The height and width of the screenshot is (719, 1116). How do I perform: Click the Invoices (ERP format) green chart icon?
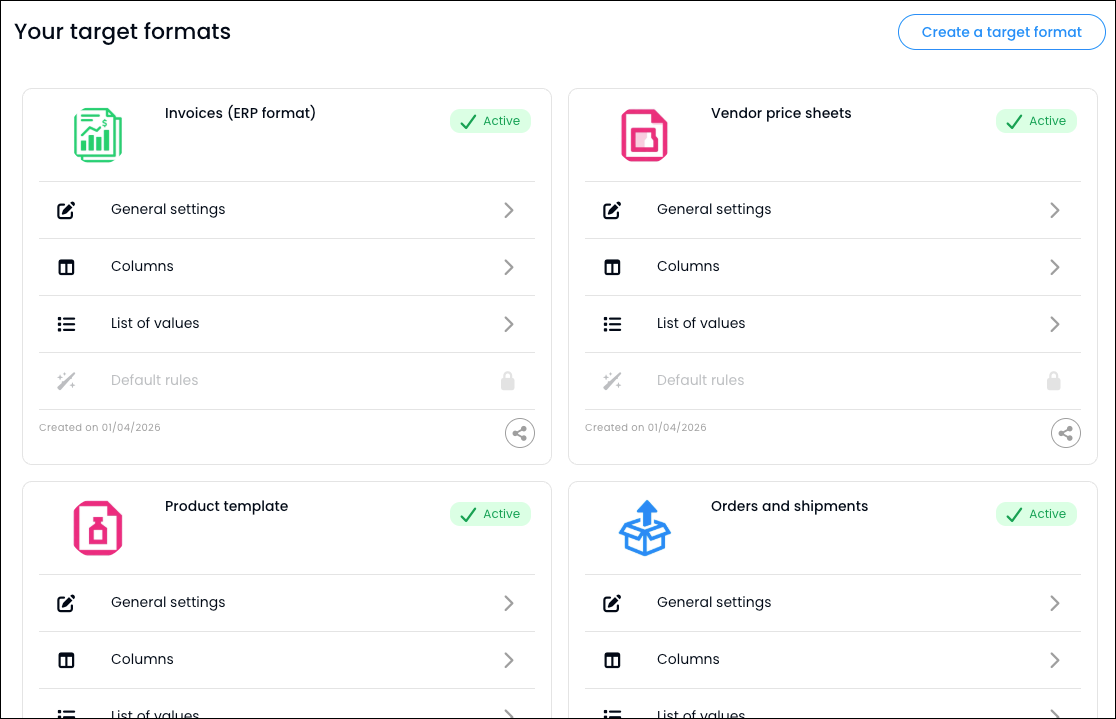[x=98, y=135]
